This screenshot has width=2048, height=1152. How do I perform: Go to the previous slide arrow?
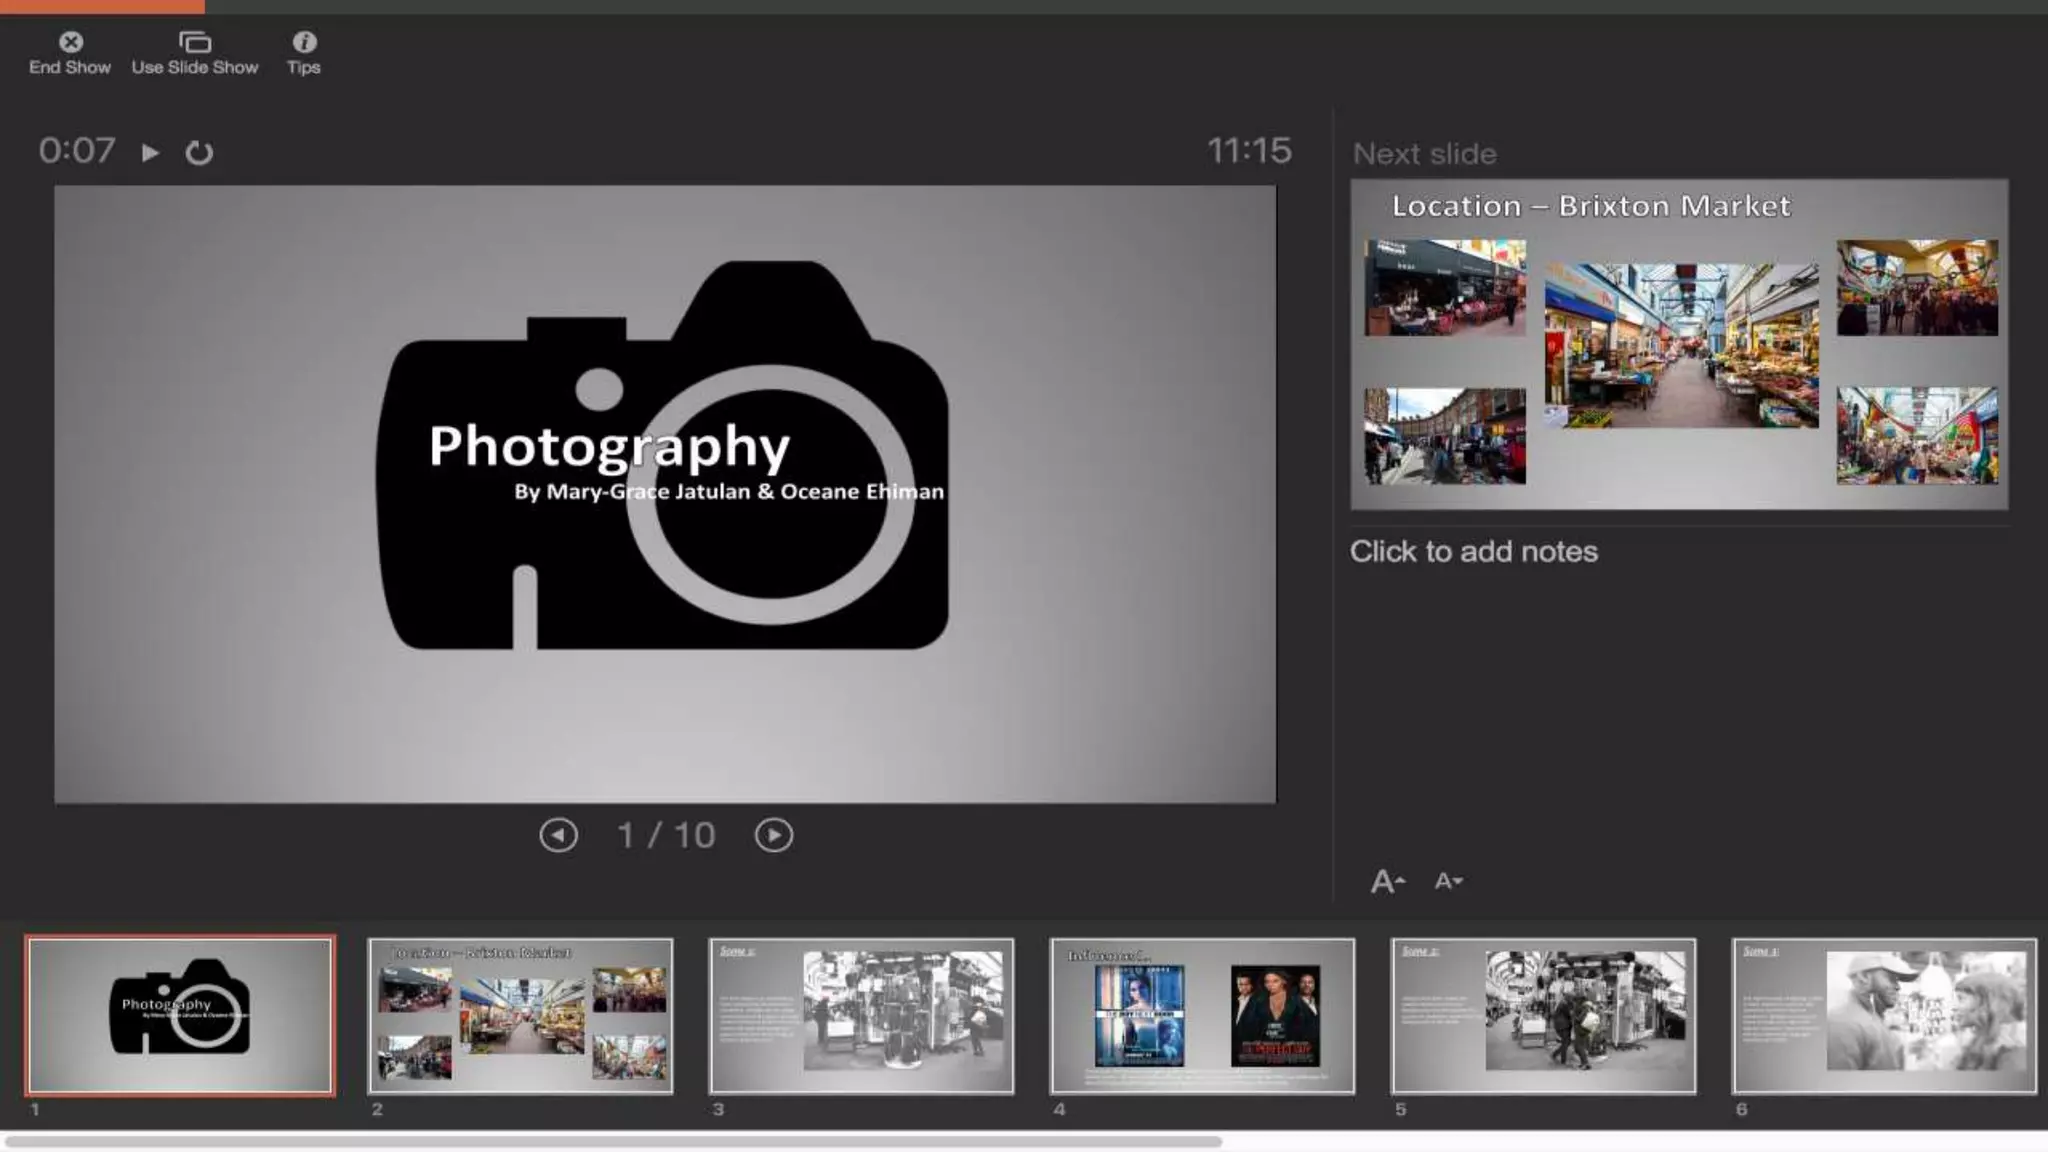[558, 835]
